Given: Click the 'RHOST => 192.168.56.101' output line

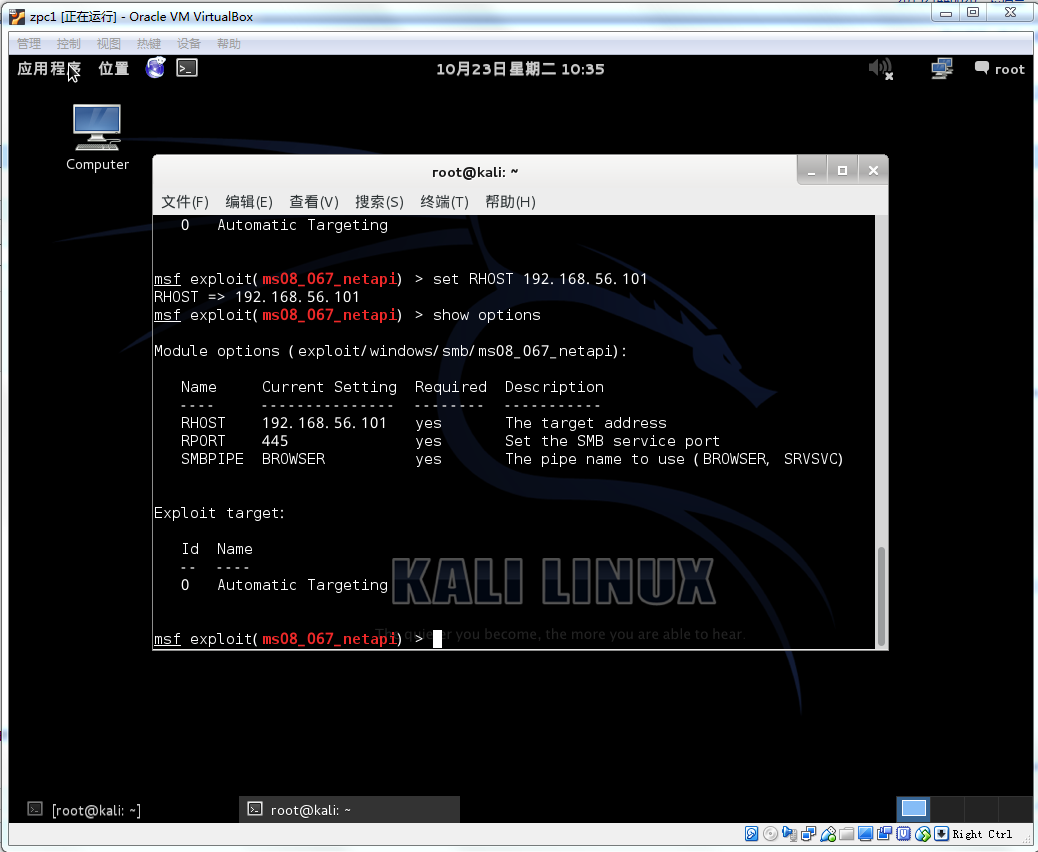Looking at the screenshot, I should 257,297.
